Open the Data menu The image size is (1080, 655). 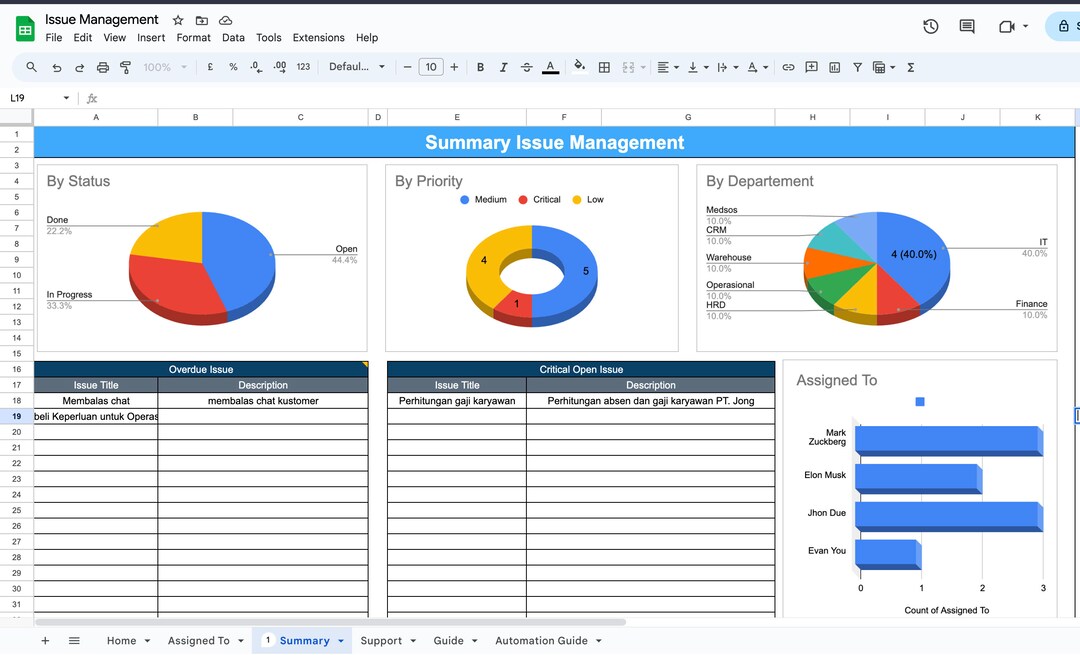233,37
